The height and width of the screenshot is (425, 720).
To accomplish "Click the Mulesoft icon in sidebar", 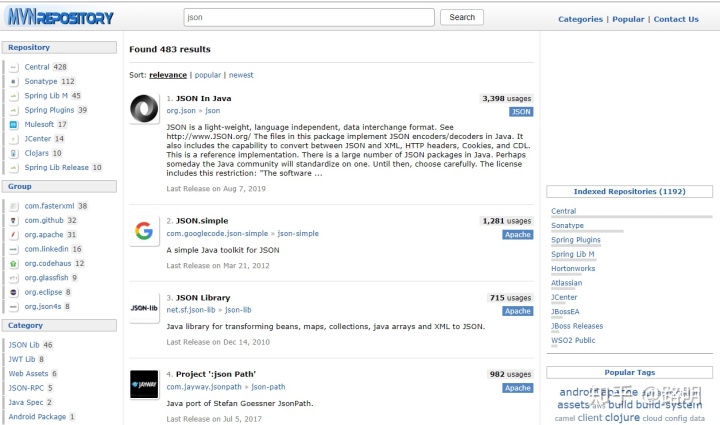I will (14, 124).
